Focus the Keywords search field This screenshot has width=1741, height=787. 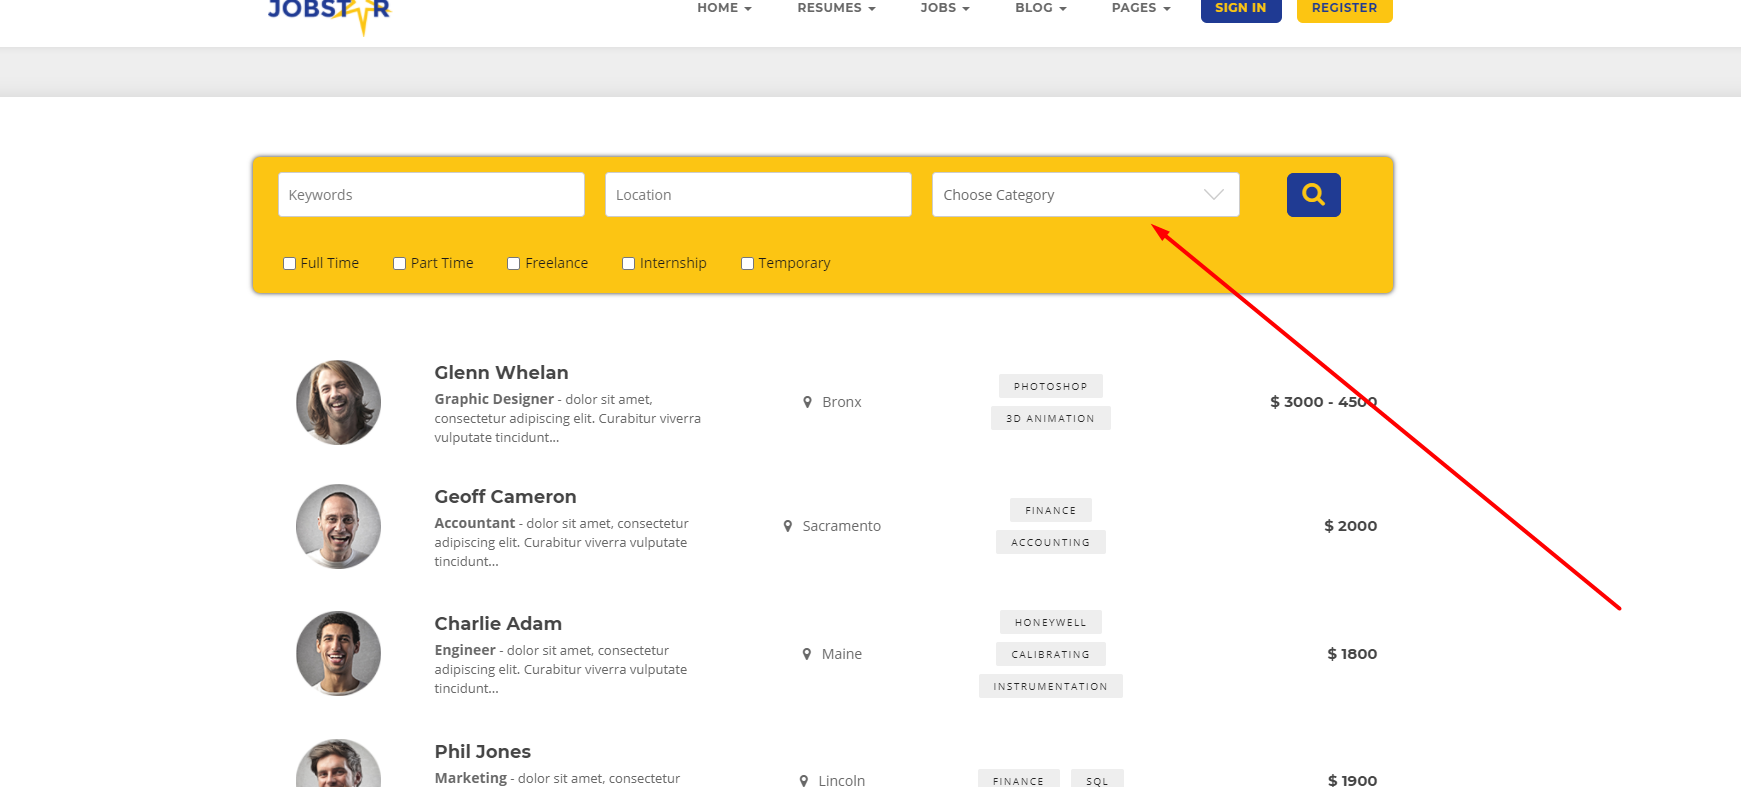pyautogui.click(x=431, y=195)
